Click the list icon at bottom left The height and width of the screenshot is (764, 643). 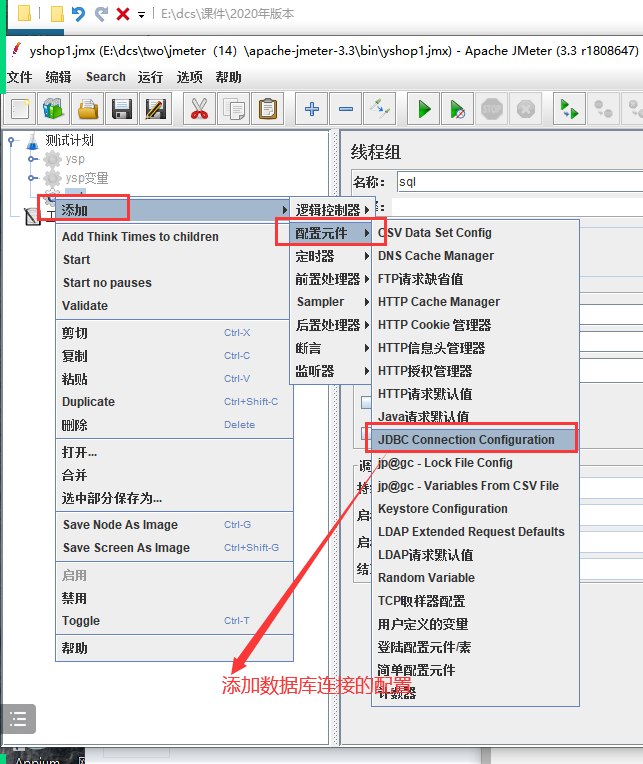[19, 719]
